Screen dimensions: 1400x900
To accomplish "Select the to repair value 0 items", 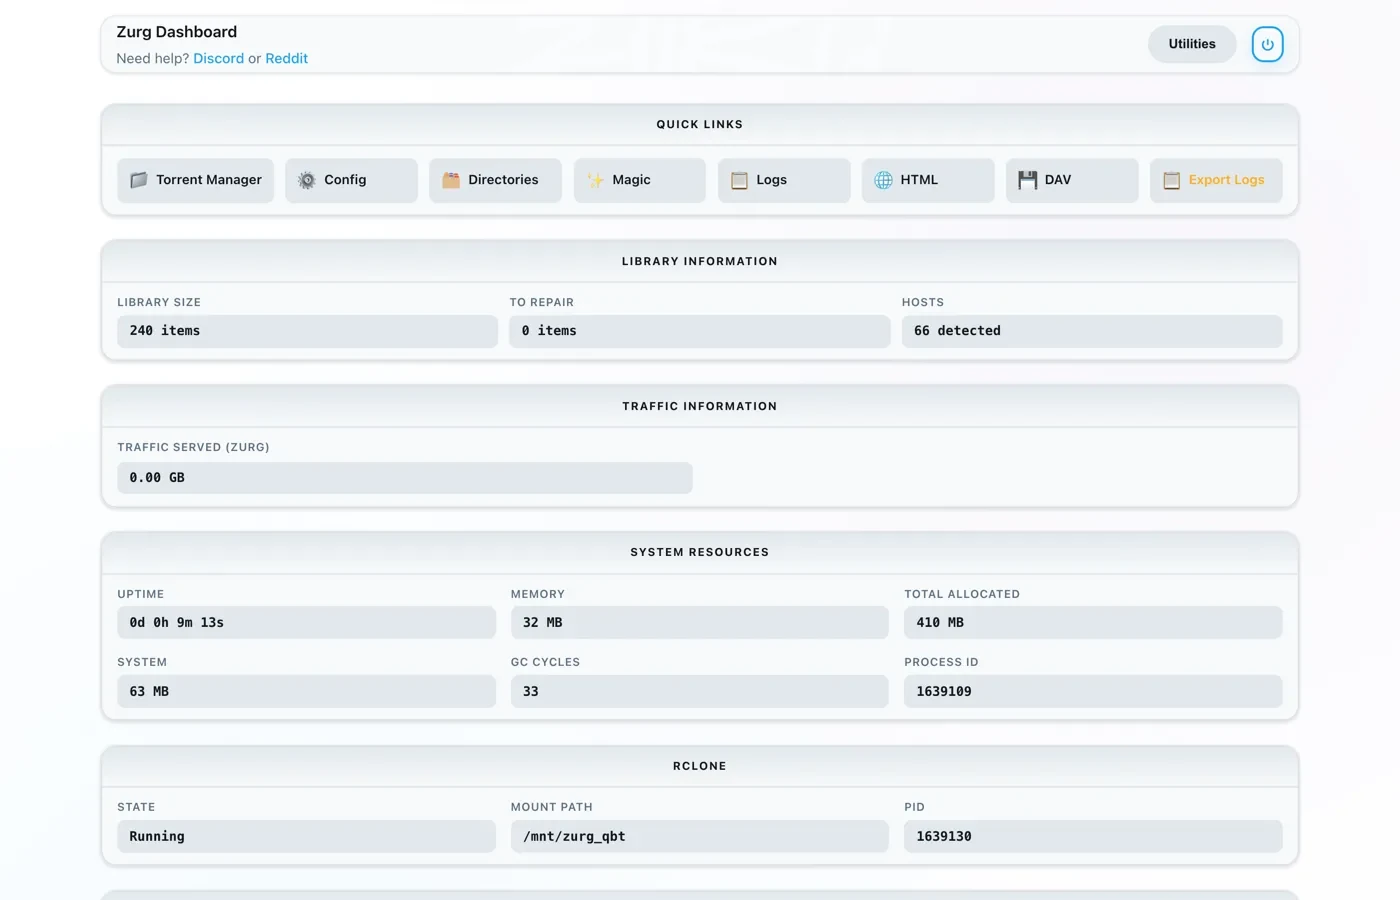I will pyautogui.click(x=700, y=331).
